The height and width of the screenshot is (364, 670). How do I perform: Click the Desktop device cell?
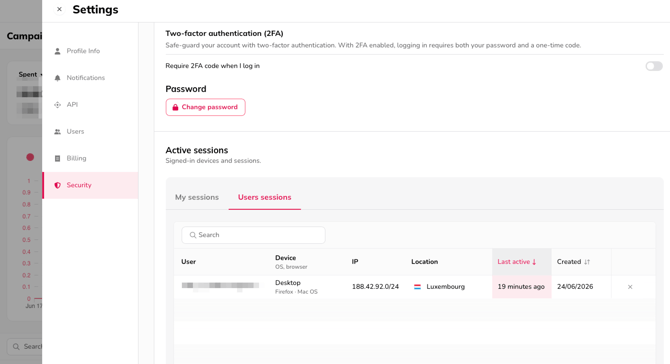(296, 287)
